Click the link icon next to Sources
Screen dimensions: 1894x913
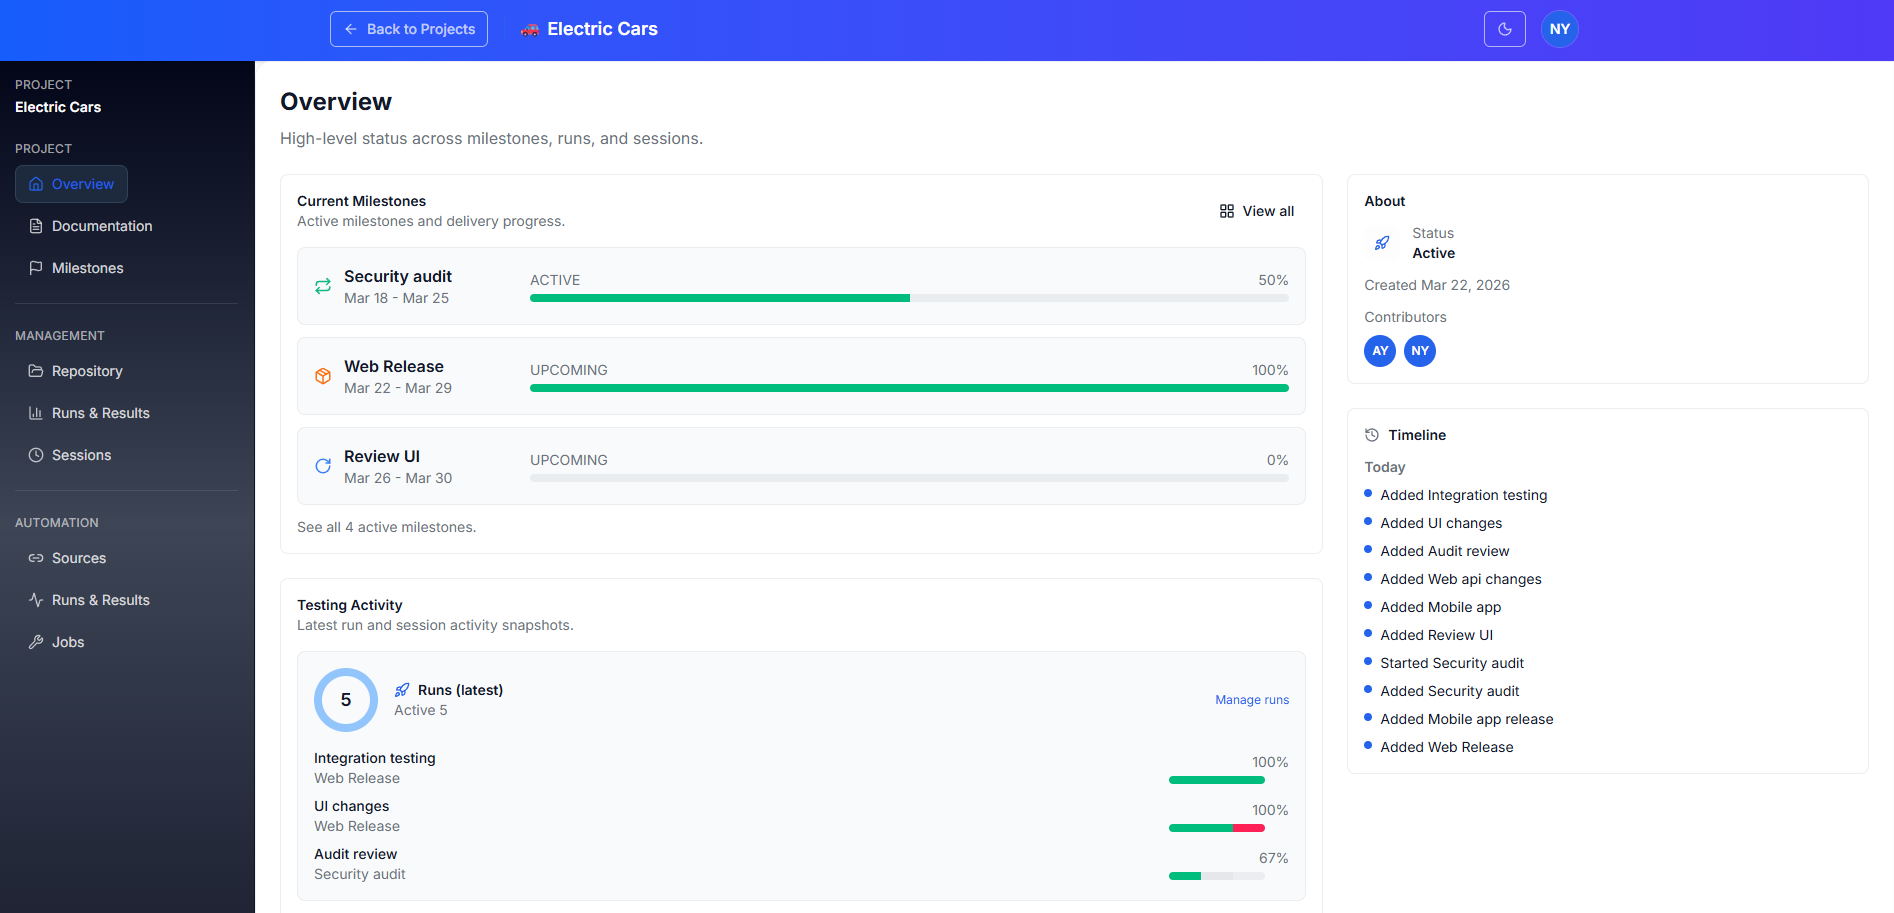[x=36, y=558]
